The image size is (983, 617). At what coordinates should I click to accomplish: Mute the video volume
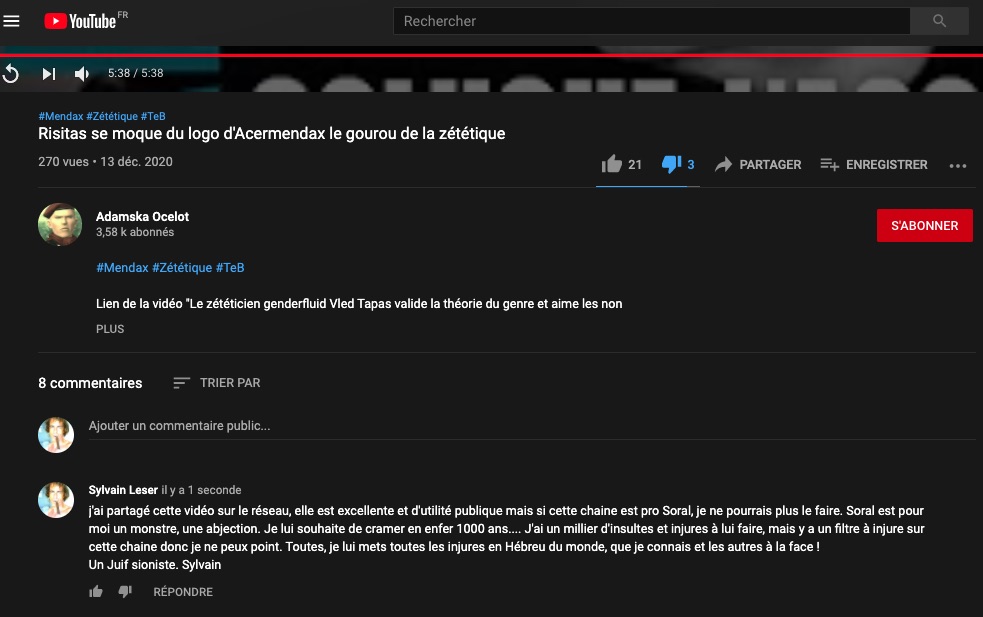point(81,74)
